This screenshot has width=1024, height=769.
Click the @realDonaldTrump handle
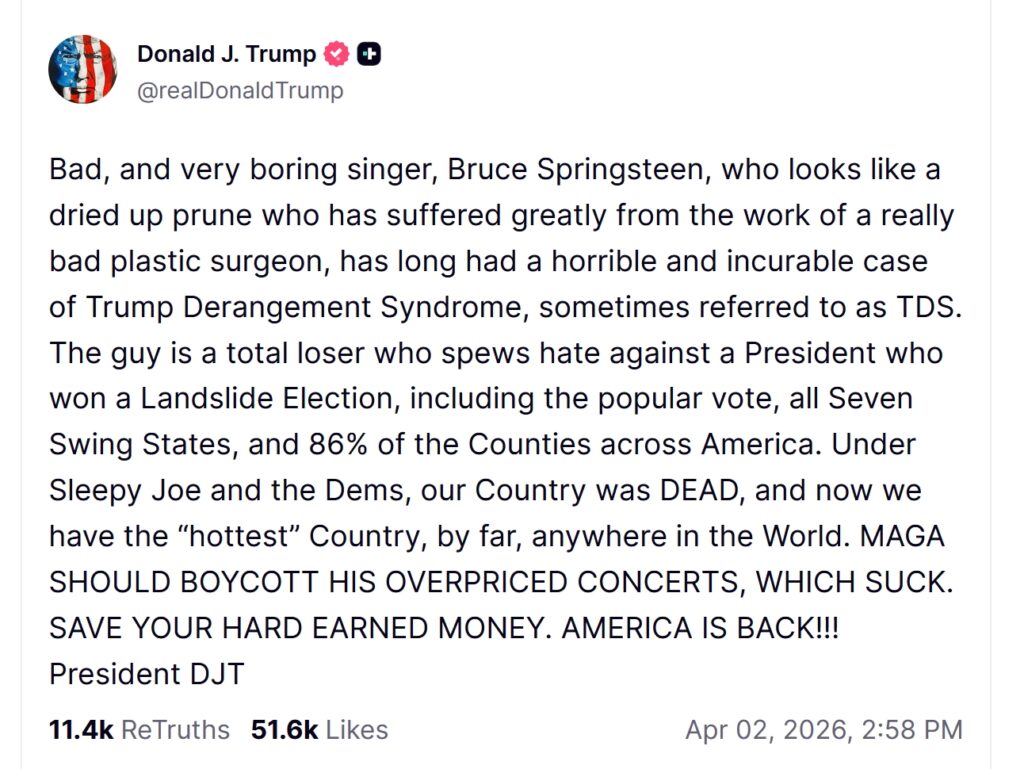(240, 91)
